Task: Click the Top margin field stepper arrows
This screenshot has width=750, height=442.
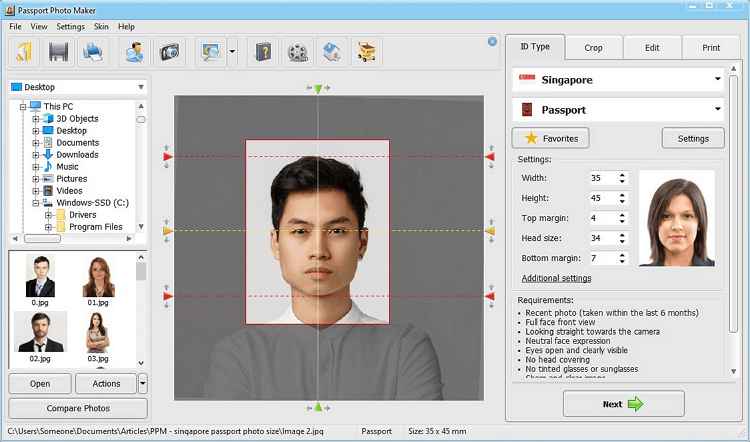Action: (622, 218)
